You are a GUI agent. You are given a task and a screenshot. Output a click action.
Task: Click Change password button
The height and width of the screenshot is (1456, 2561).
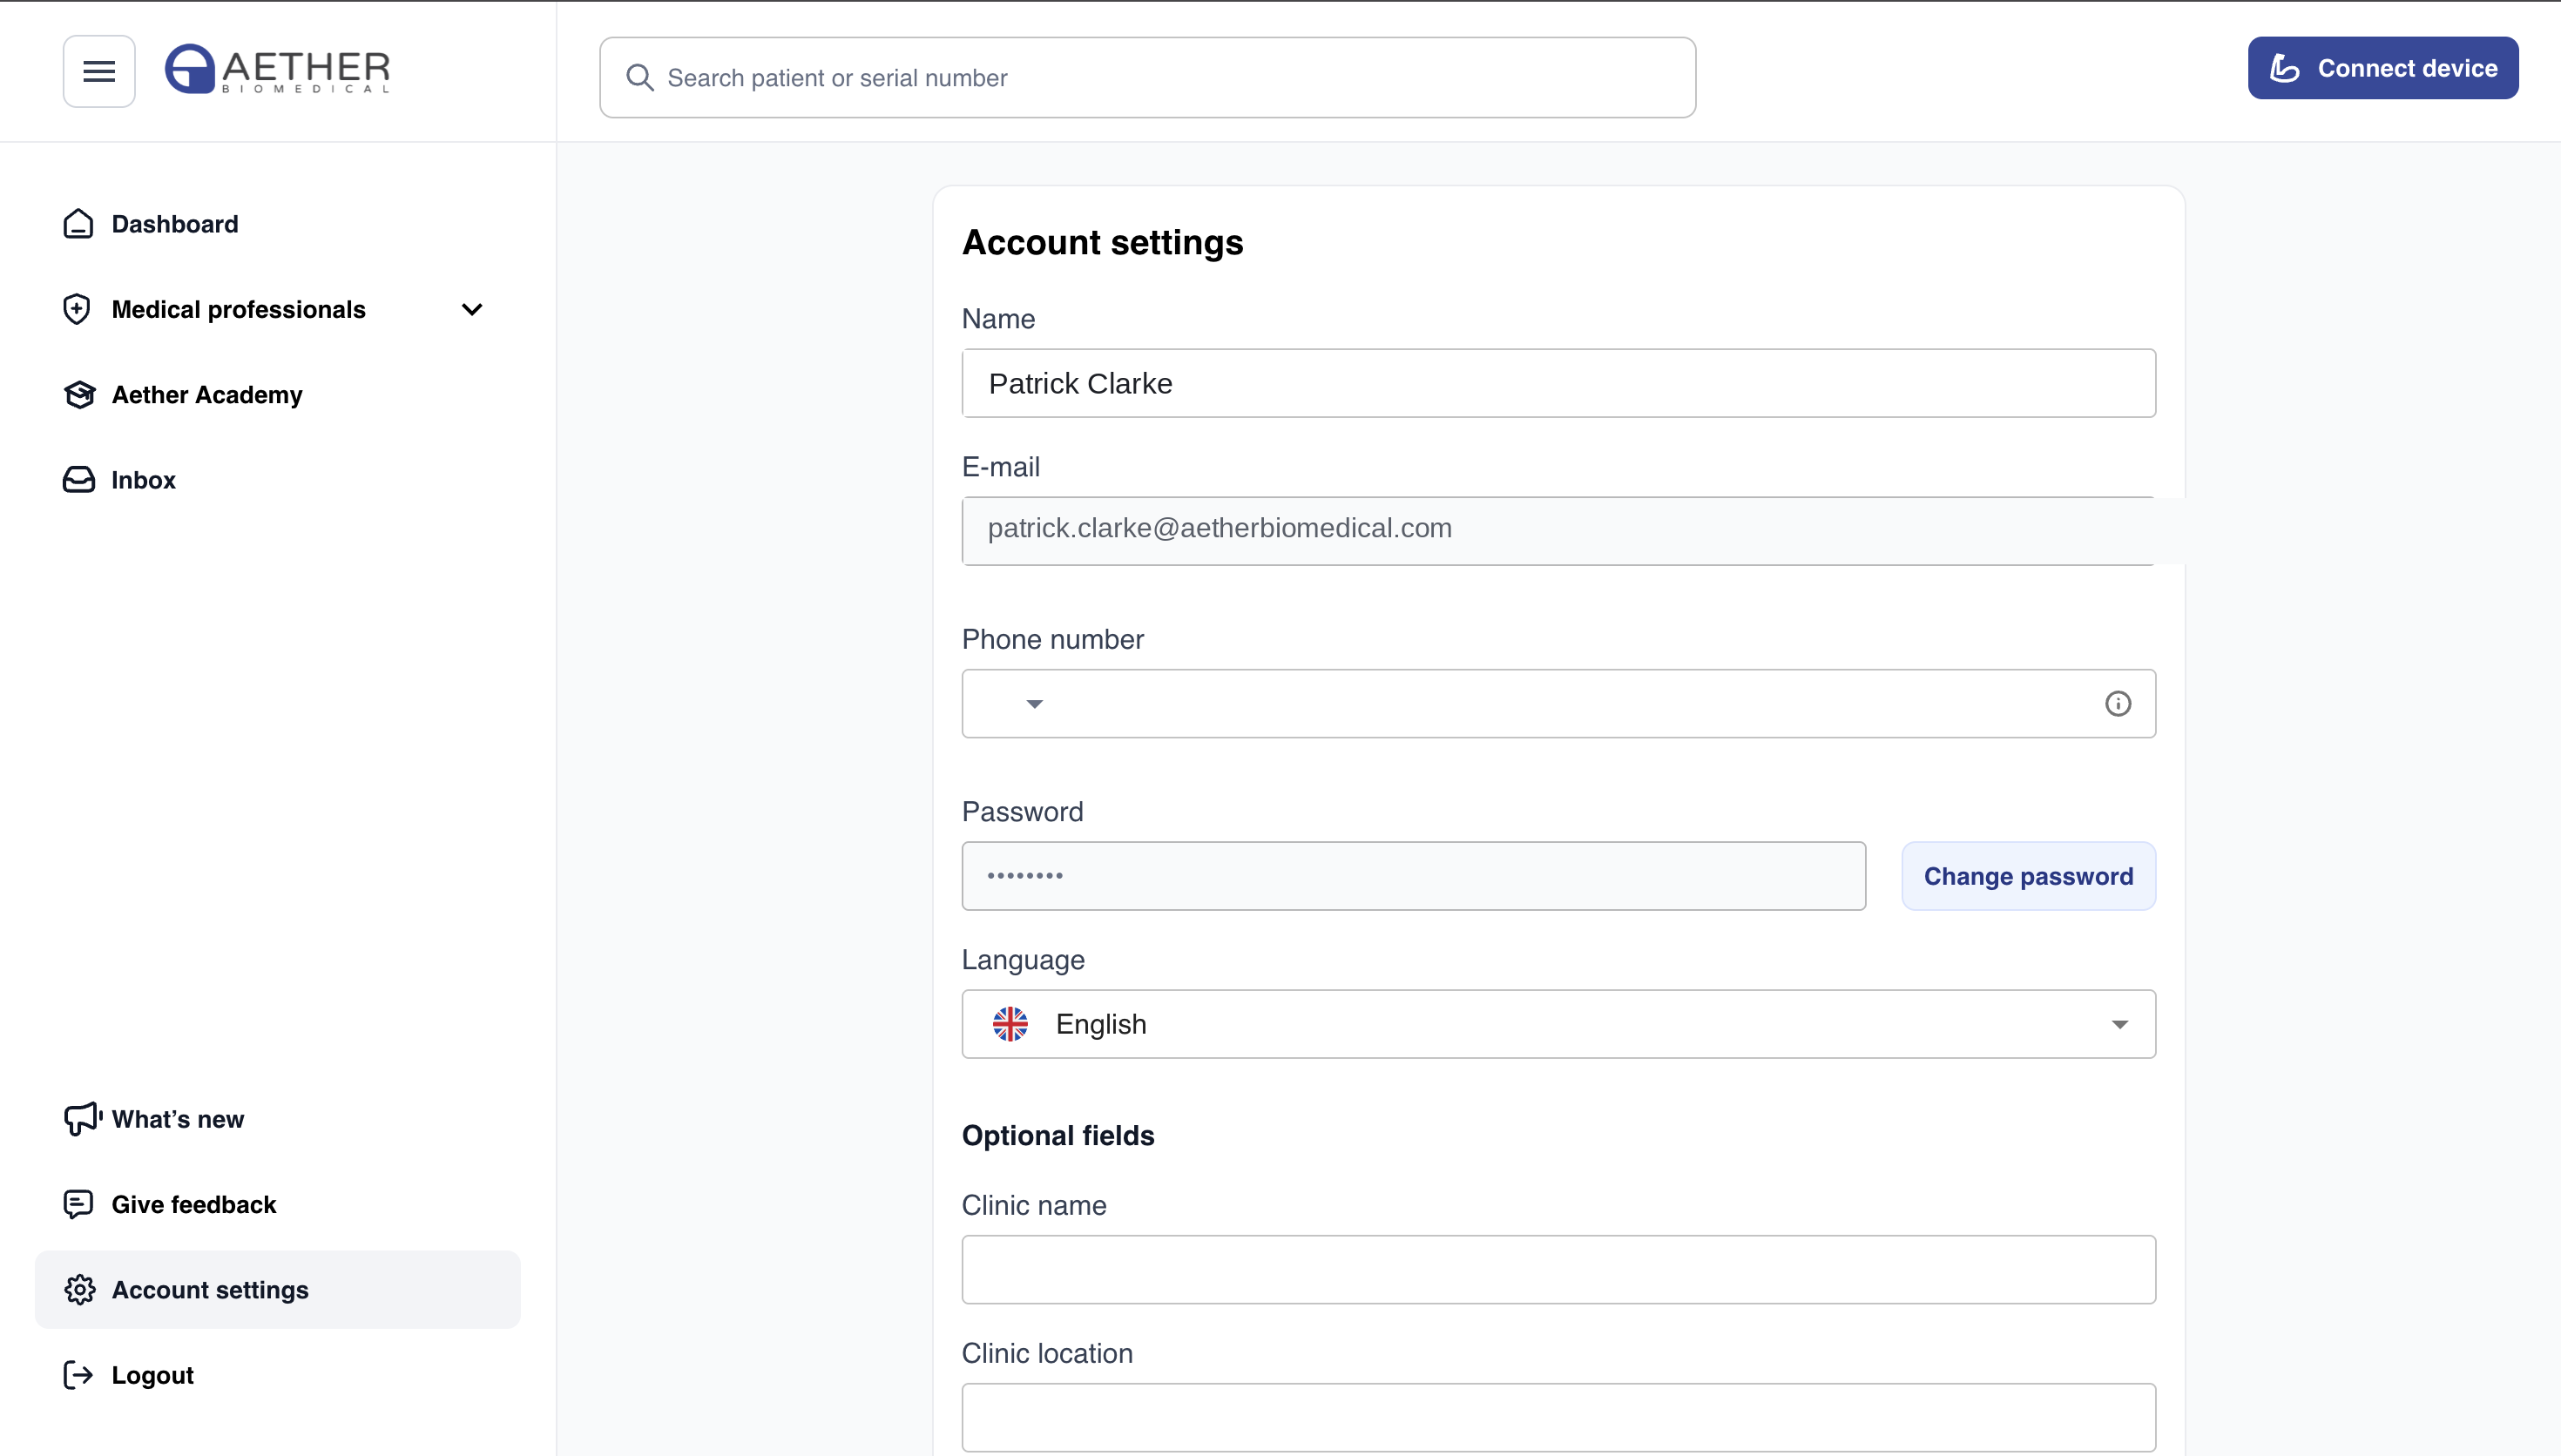click(x=2028, y=876)
